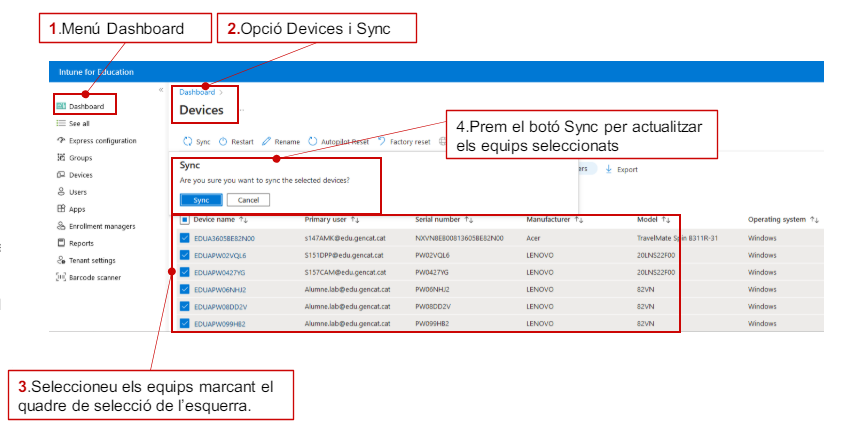Click the Dashboard breadcrumb link
850x436 pixels.
point(197,92)
